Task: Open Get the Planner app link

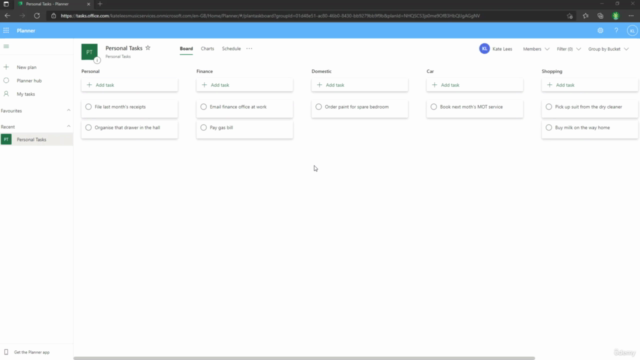Action: (32, 352)
